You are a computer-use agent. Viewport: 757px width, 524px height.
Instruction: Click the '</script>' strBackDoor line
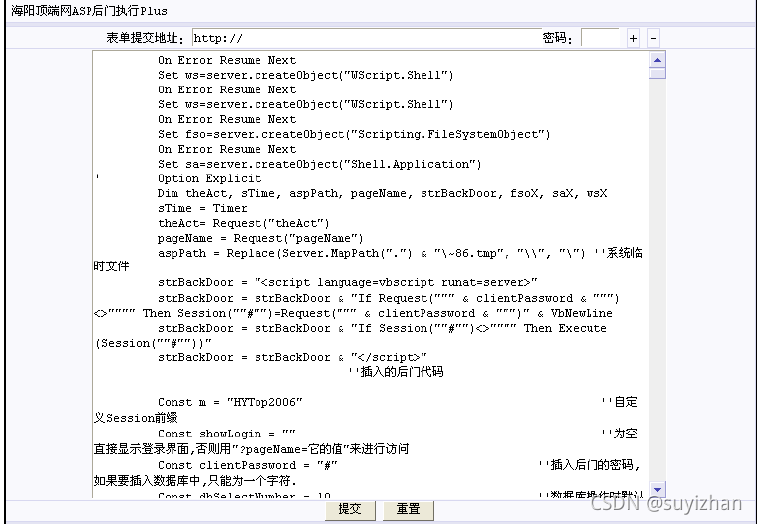click(x=293, y=357)
